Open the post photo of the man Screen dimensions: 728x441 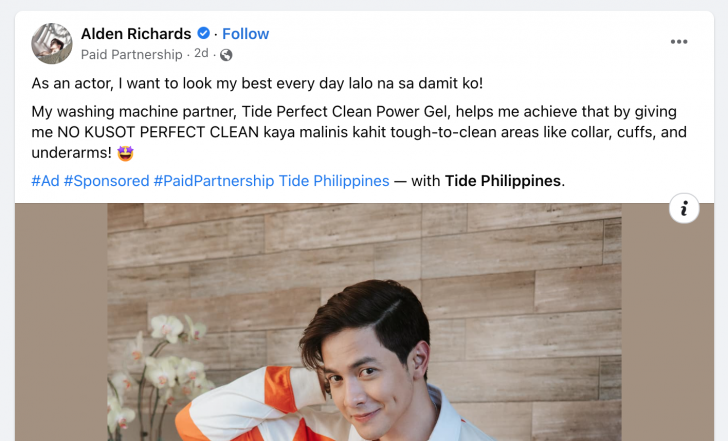364,322
